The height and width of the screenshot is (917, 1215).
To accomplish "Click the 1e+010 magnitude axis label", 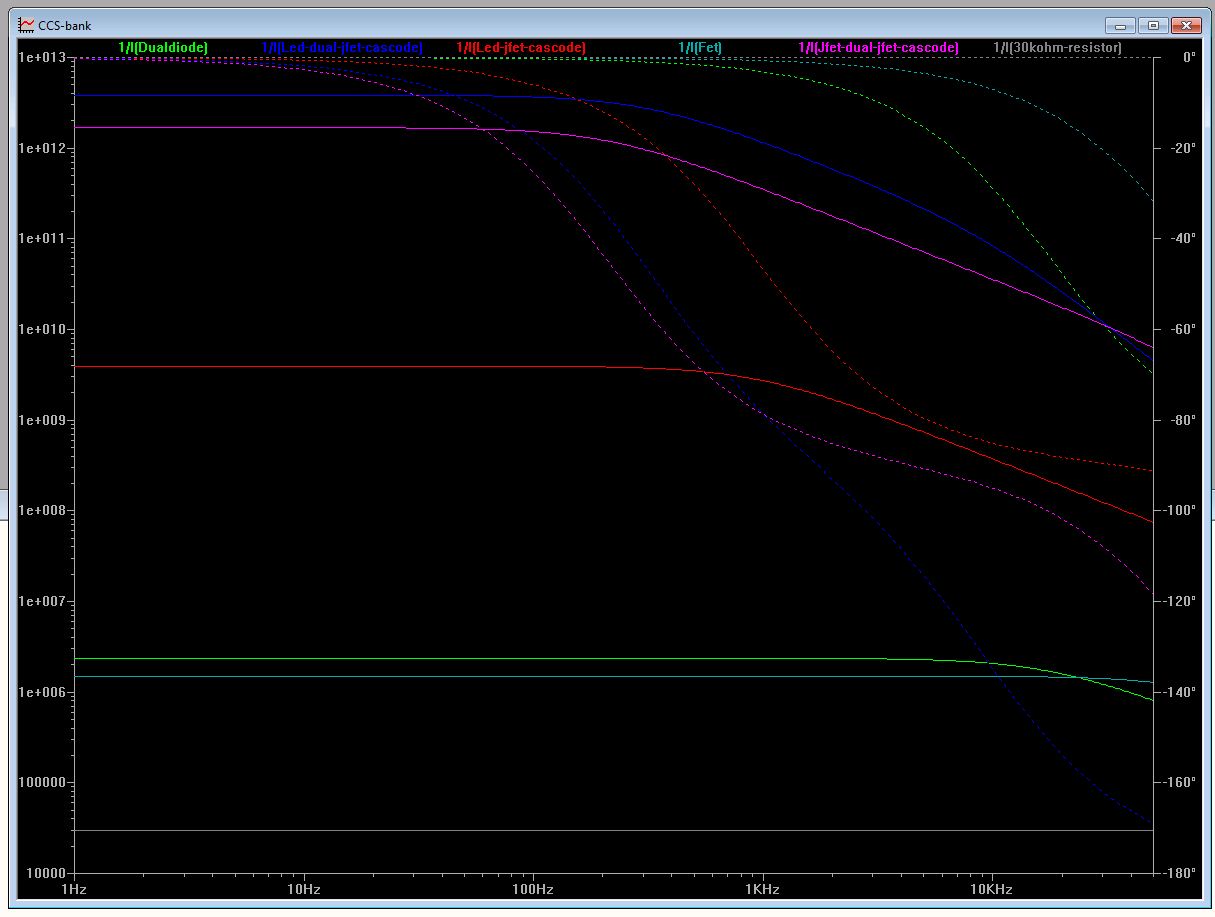I will [42, 329].
